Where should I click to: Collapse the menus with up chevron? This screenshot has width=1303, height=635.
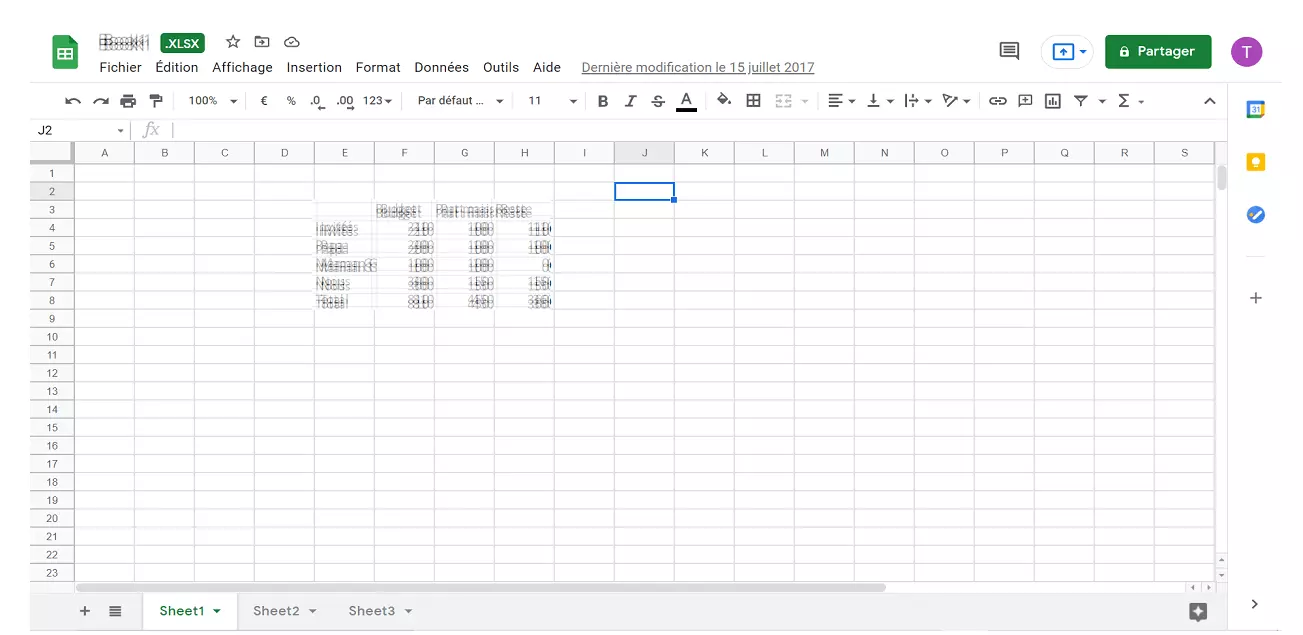(x=1209, y=101)
